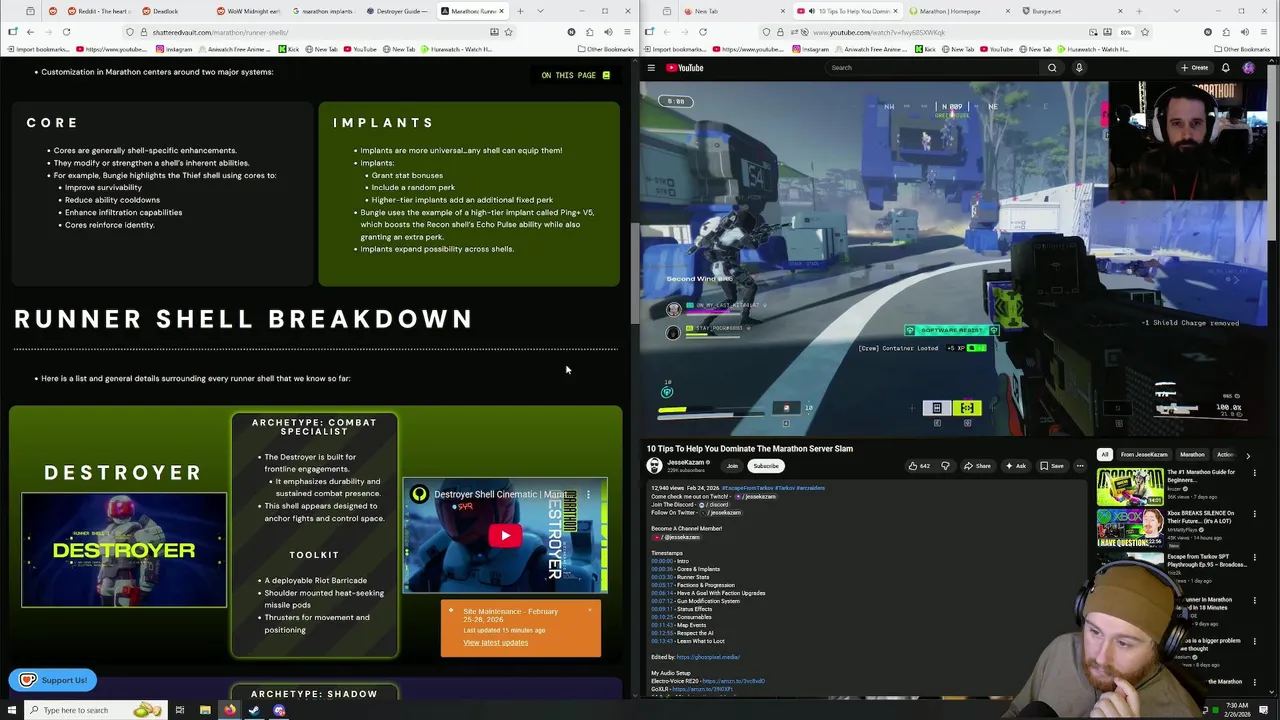Open the Instagram bookmark in the left browser
Viewport: 1280px width, 720px height.
tap(174, 49)
